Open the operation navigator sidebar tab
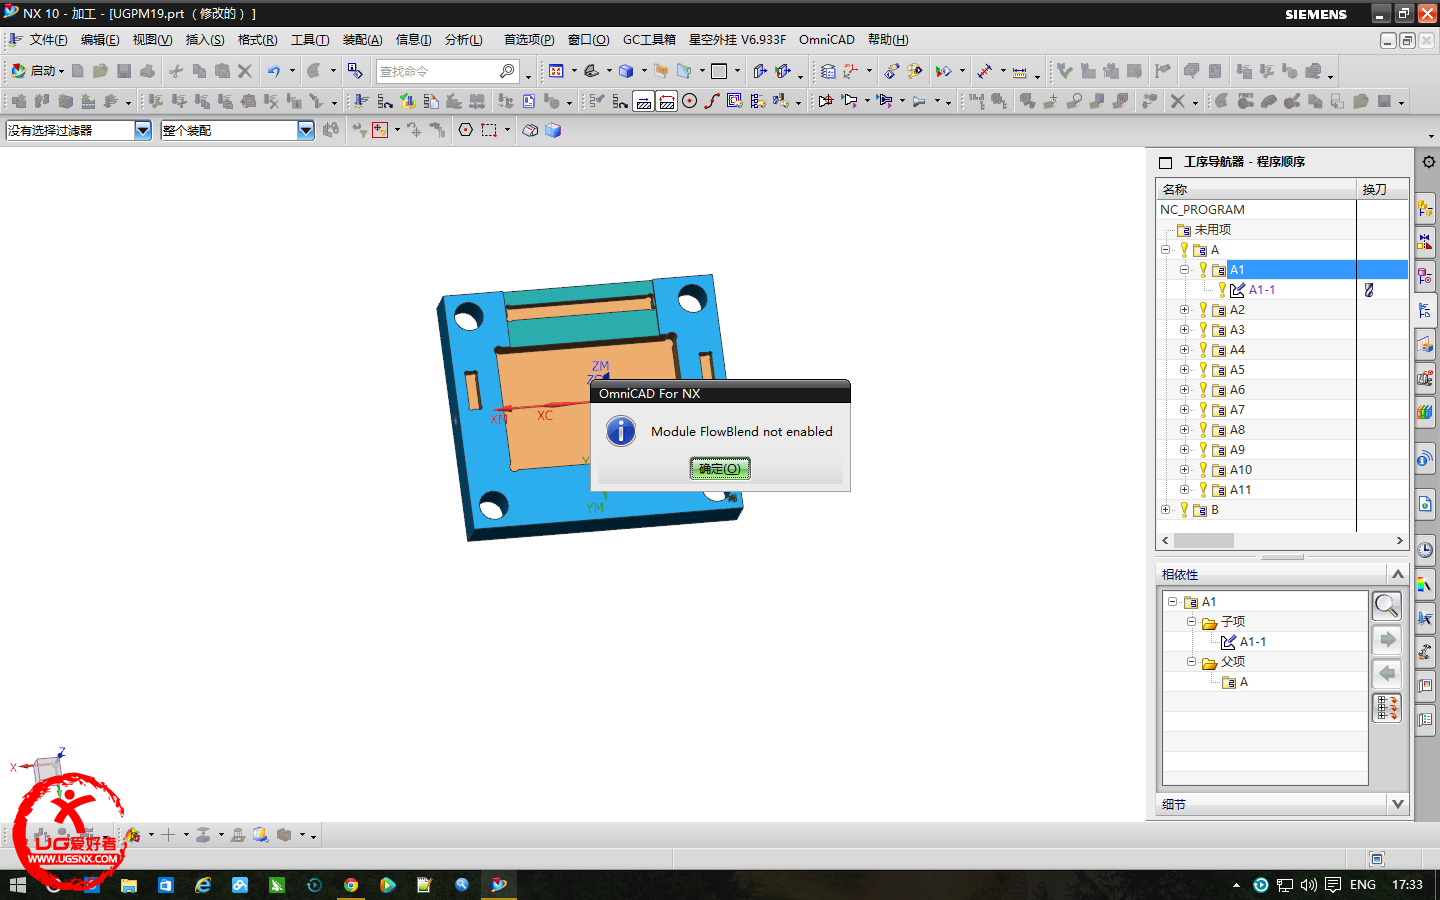This screenshot has width=1440, height=900. pyautogui.click(x=1425, y=311)
